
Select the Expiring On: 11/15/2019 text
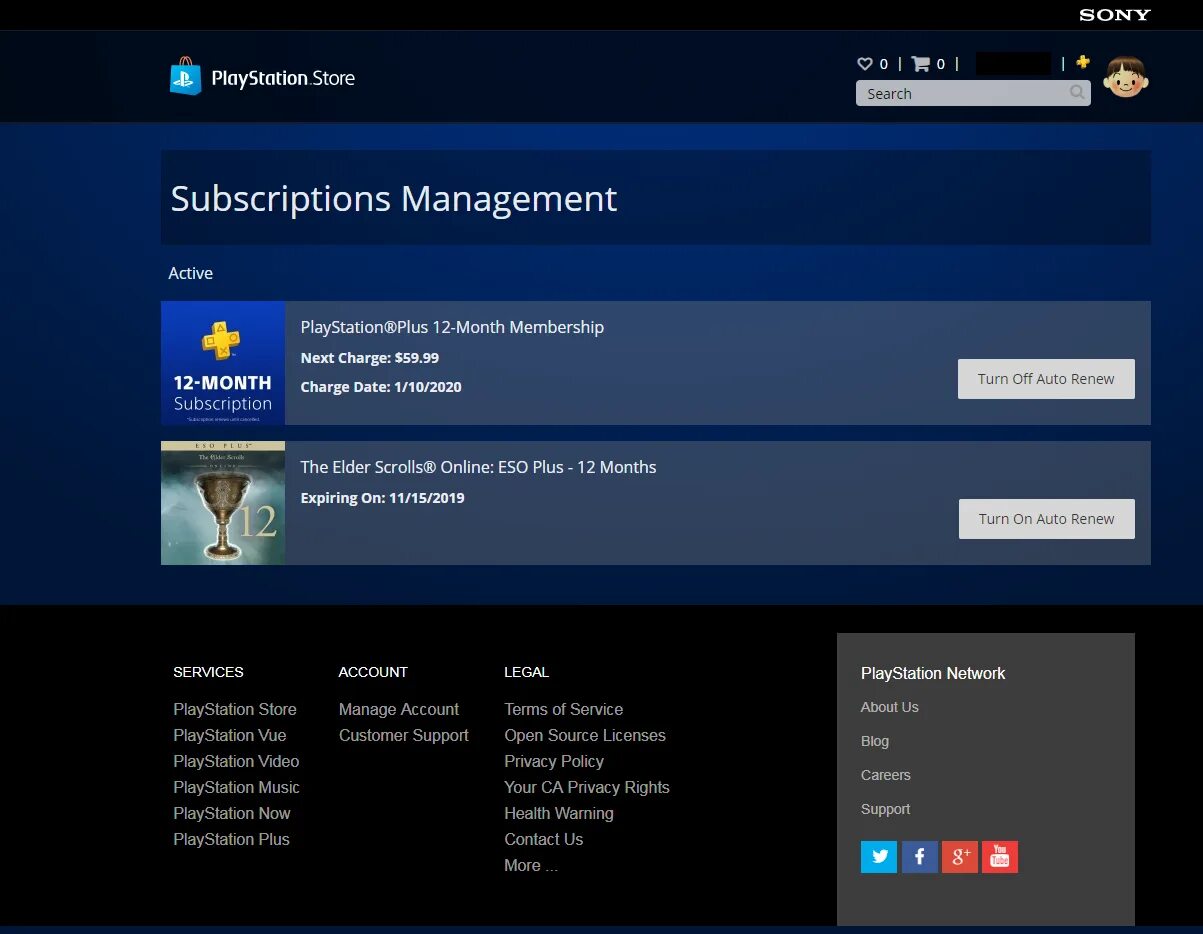point(383,498)
